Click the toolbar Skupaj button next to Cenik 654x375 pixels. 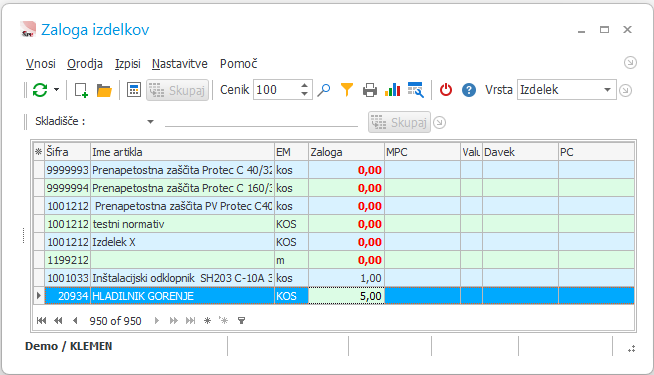(x=177, y=90)
